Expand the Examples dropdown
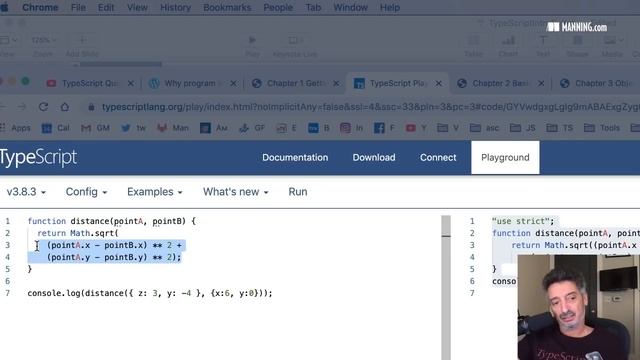640x360 pixels. tap(155, 192)
